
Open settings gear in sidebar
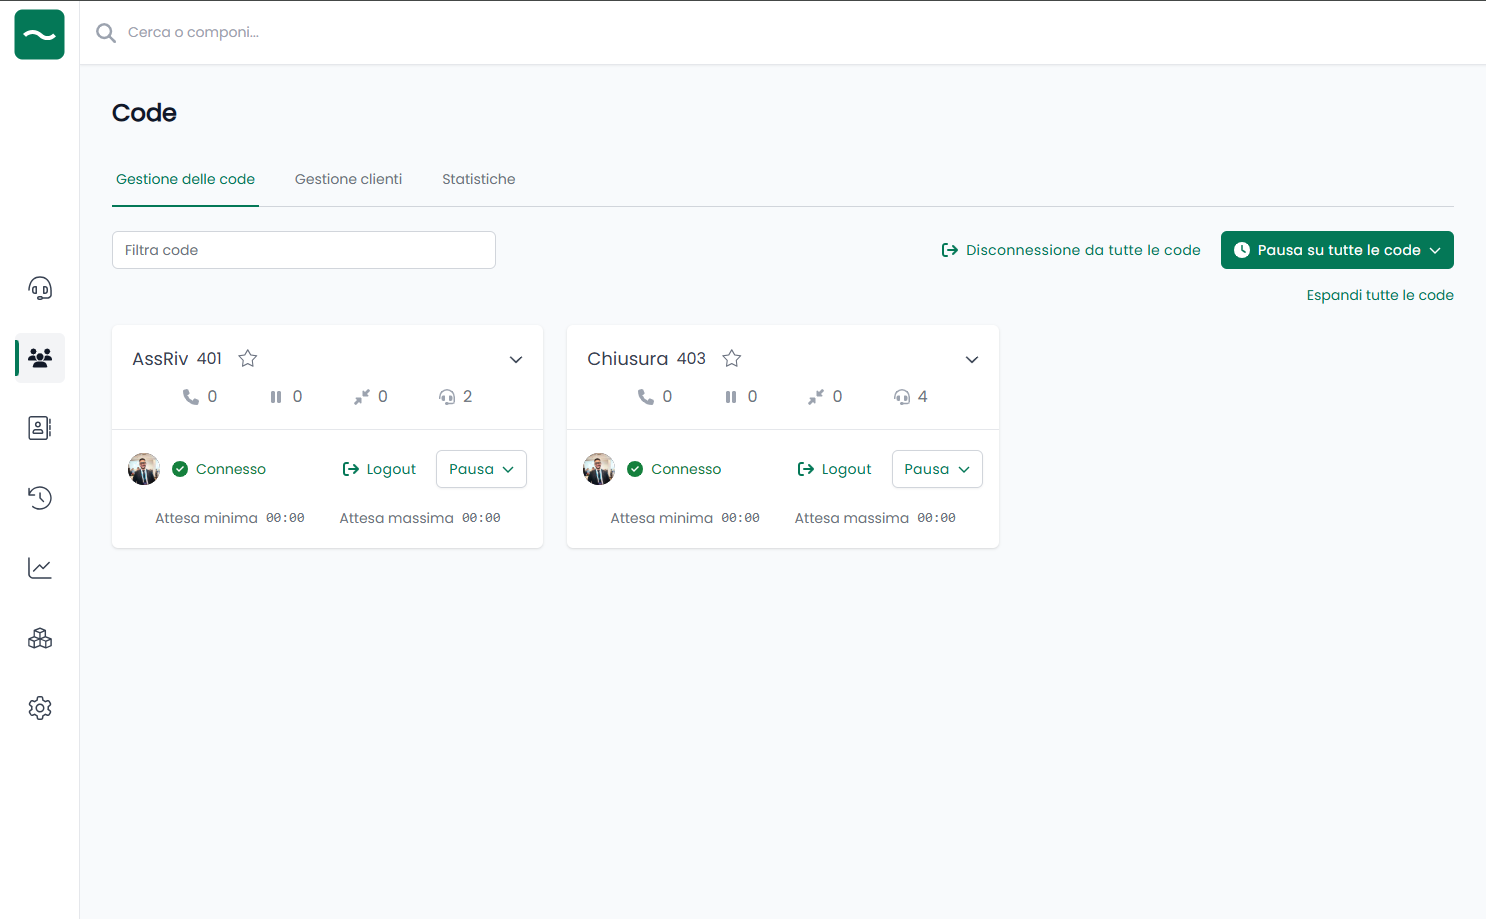click(40, 708)
